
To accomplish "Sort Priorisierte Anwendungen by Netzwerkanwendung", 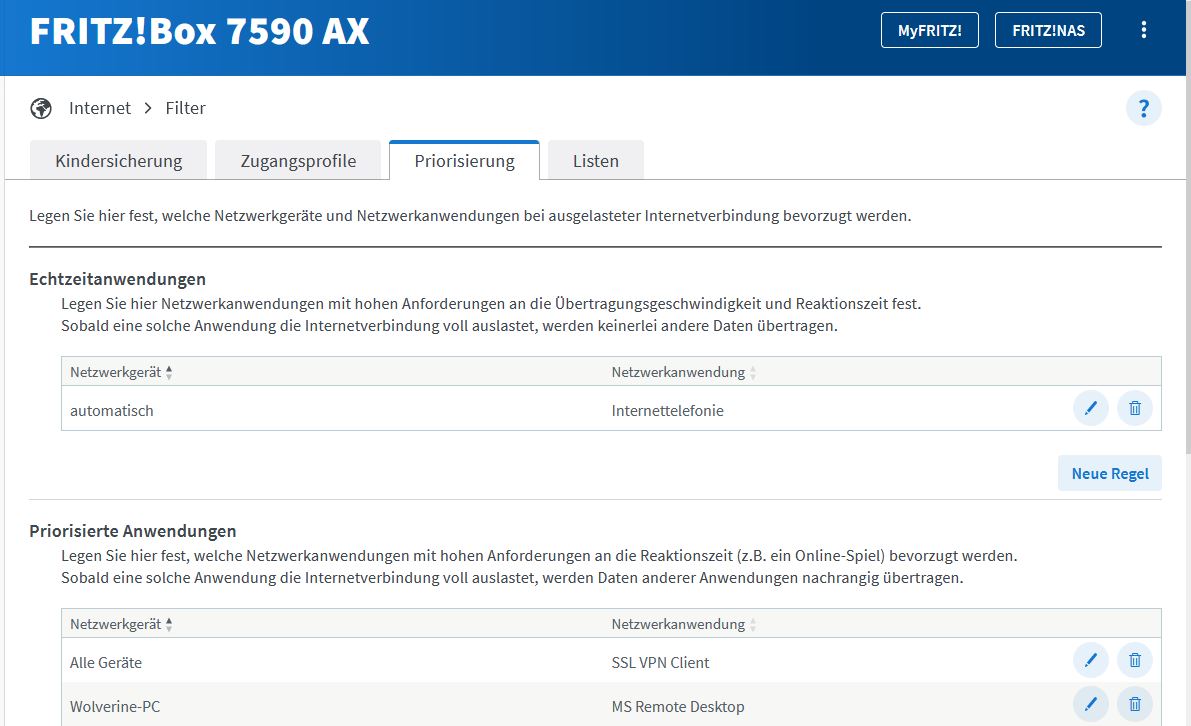I will (x=684, y=624).
